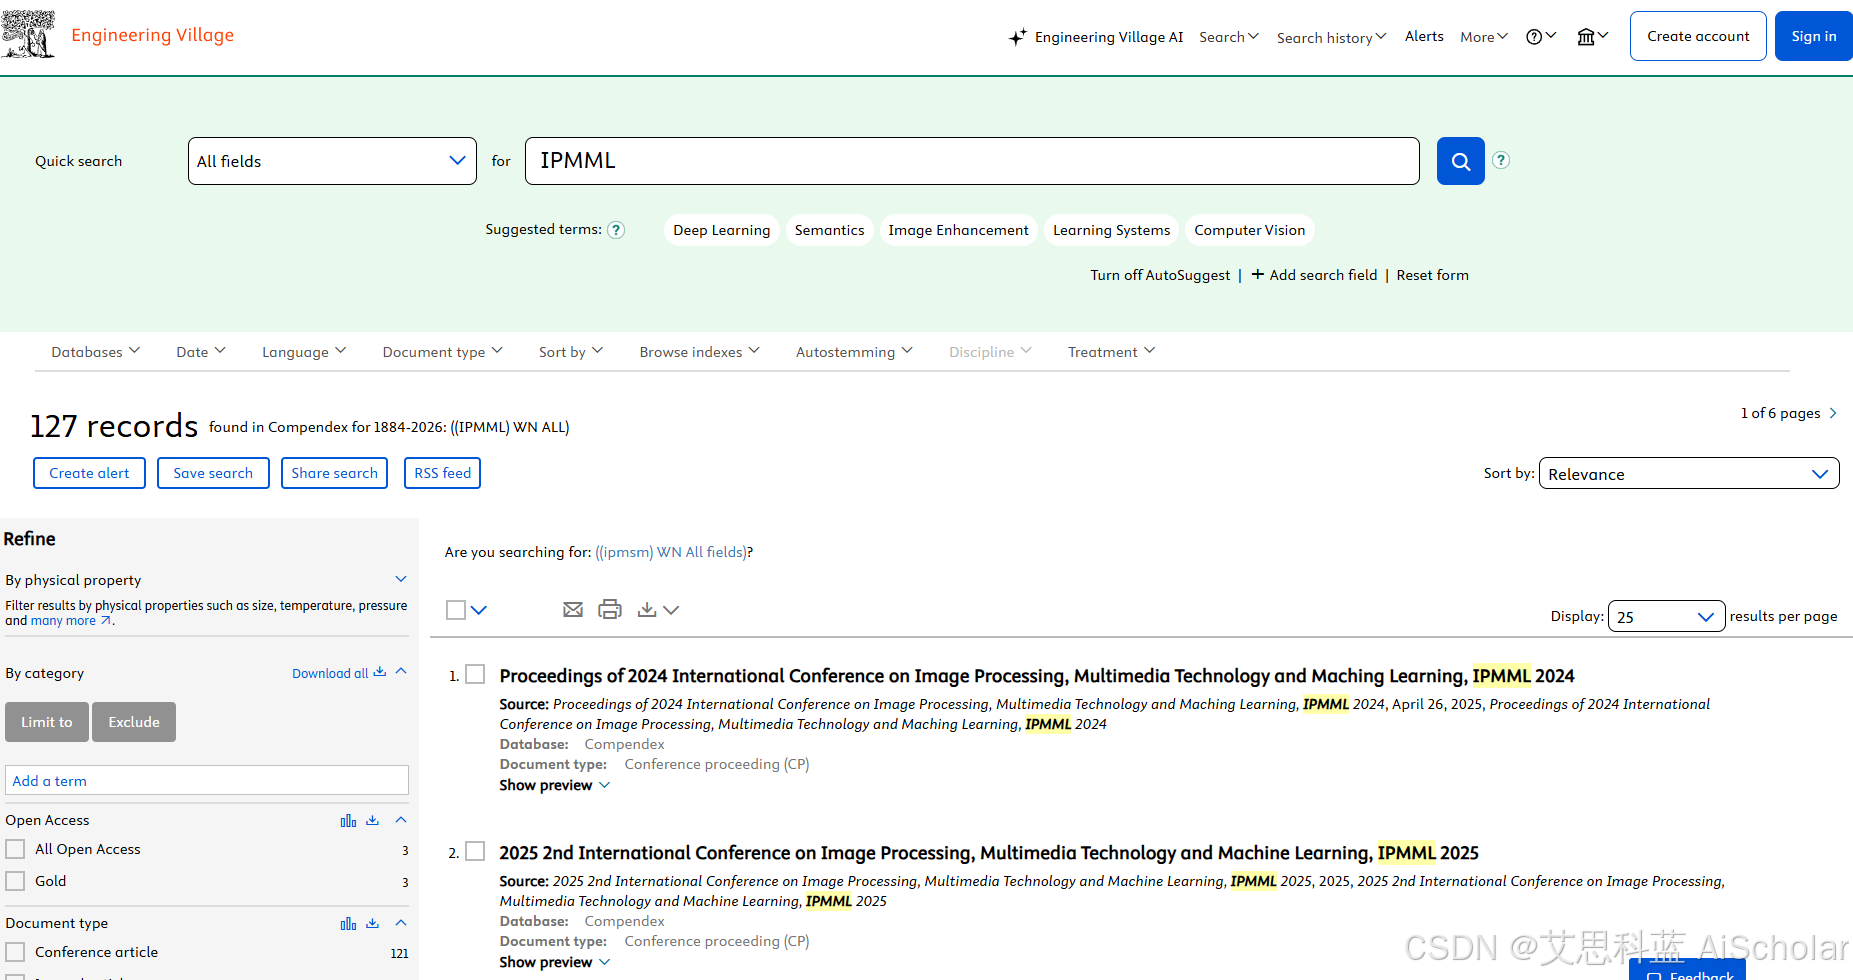Image resolution: width=1853 pixels, height=980 pixels.
Task: Open the Alerts link
Action: 1424,36
